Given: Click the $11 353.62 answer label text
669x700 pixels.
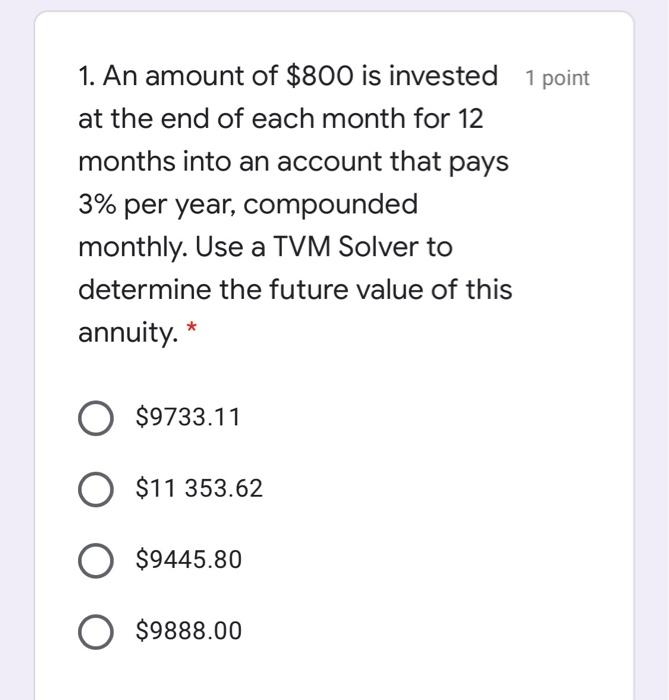Looking at the screenshot, I should point(199,488).
